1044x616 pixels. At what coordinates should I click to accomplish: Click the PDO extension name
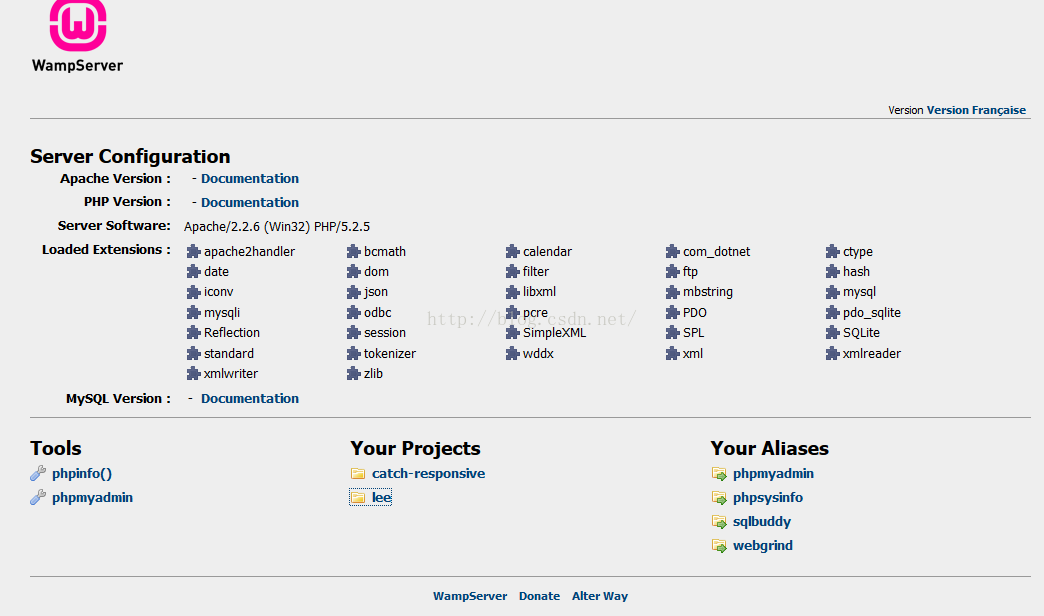694,312
